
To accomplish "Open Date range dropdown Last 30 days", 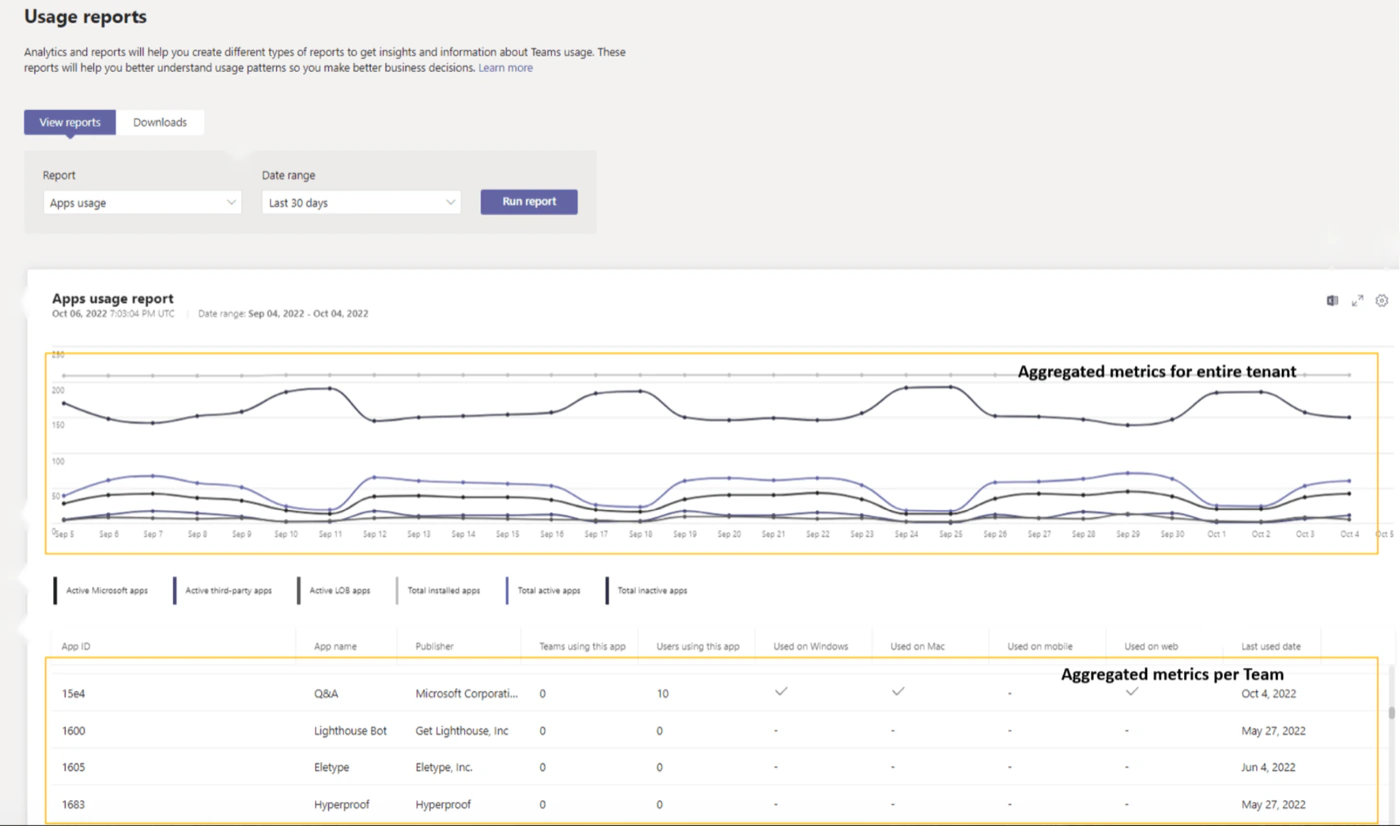I will pos(361,202).
